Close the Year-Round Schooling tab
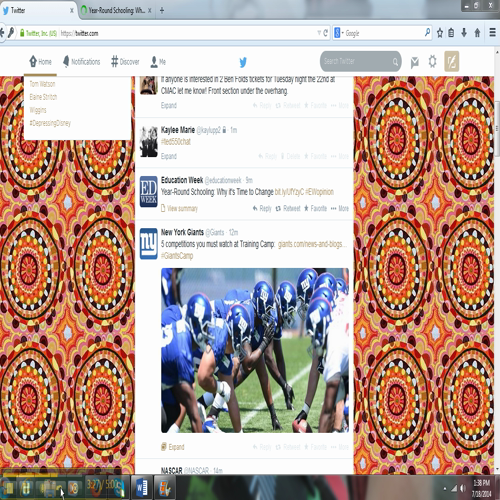This screenshot has height=500, width=500. (x=150, y=11)
